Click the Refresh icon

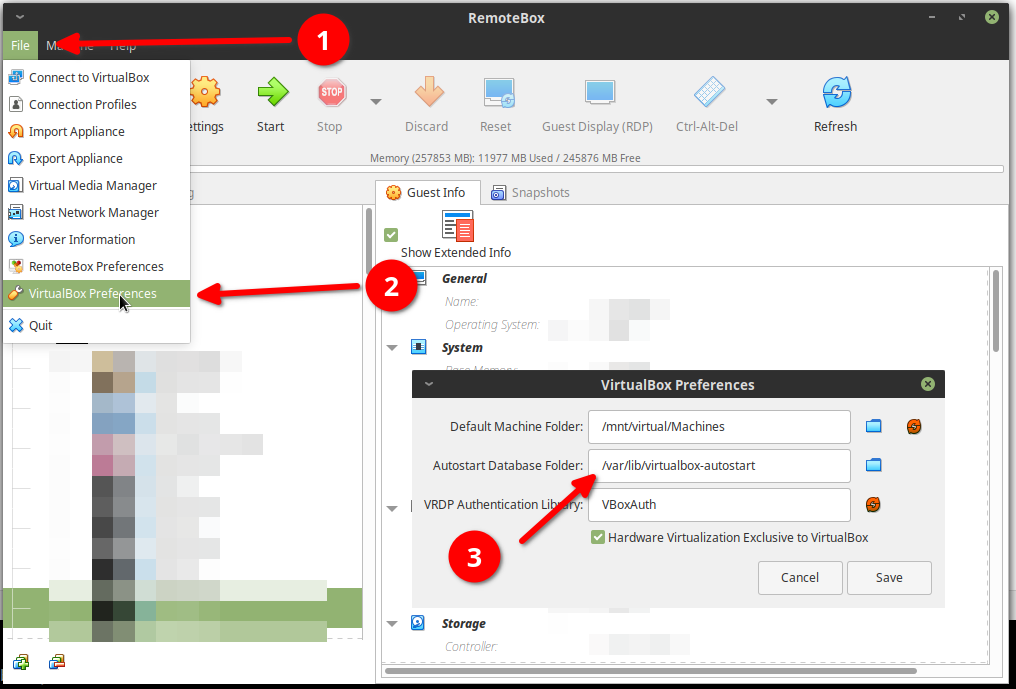[835, 95]
